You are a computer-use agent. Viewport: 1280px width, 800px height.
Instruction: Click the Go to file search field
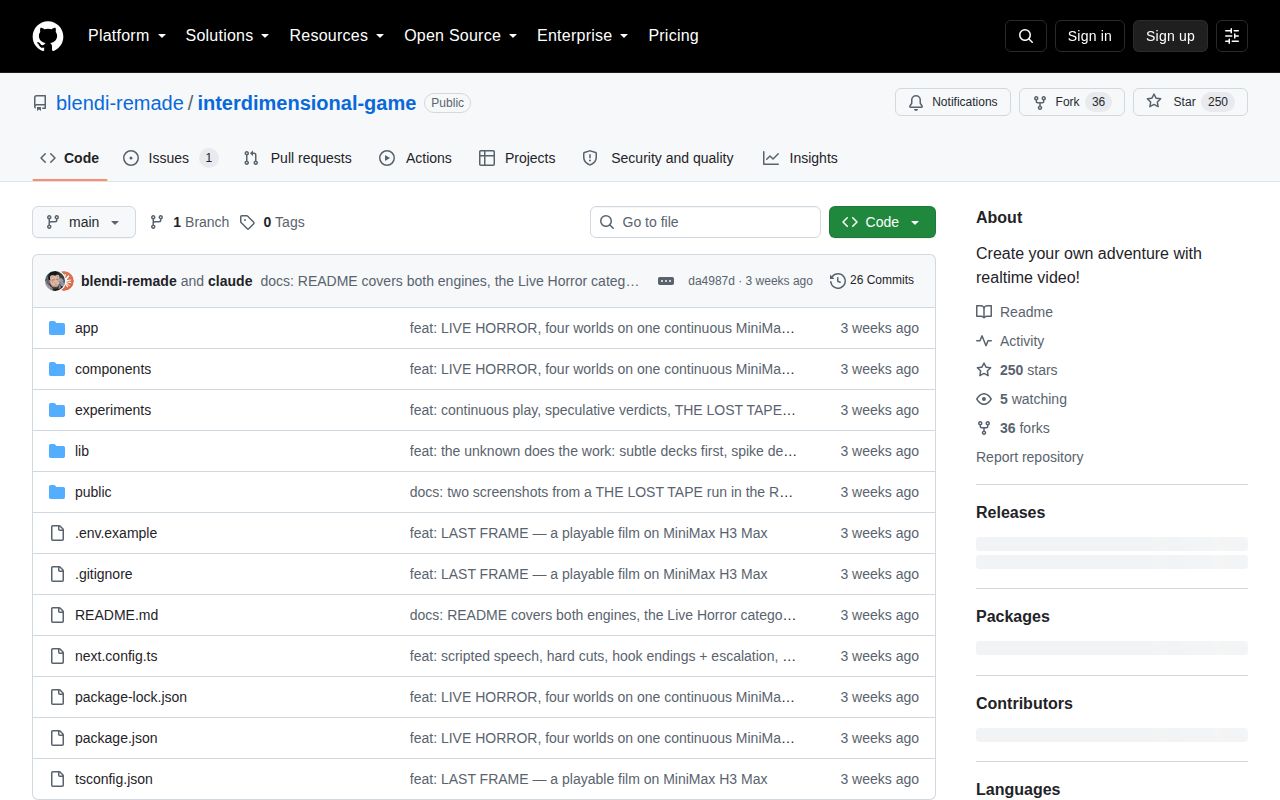(x=705, y=222)
